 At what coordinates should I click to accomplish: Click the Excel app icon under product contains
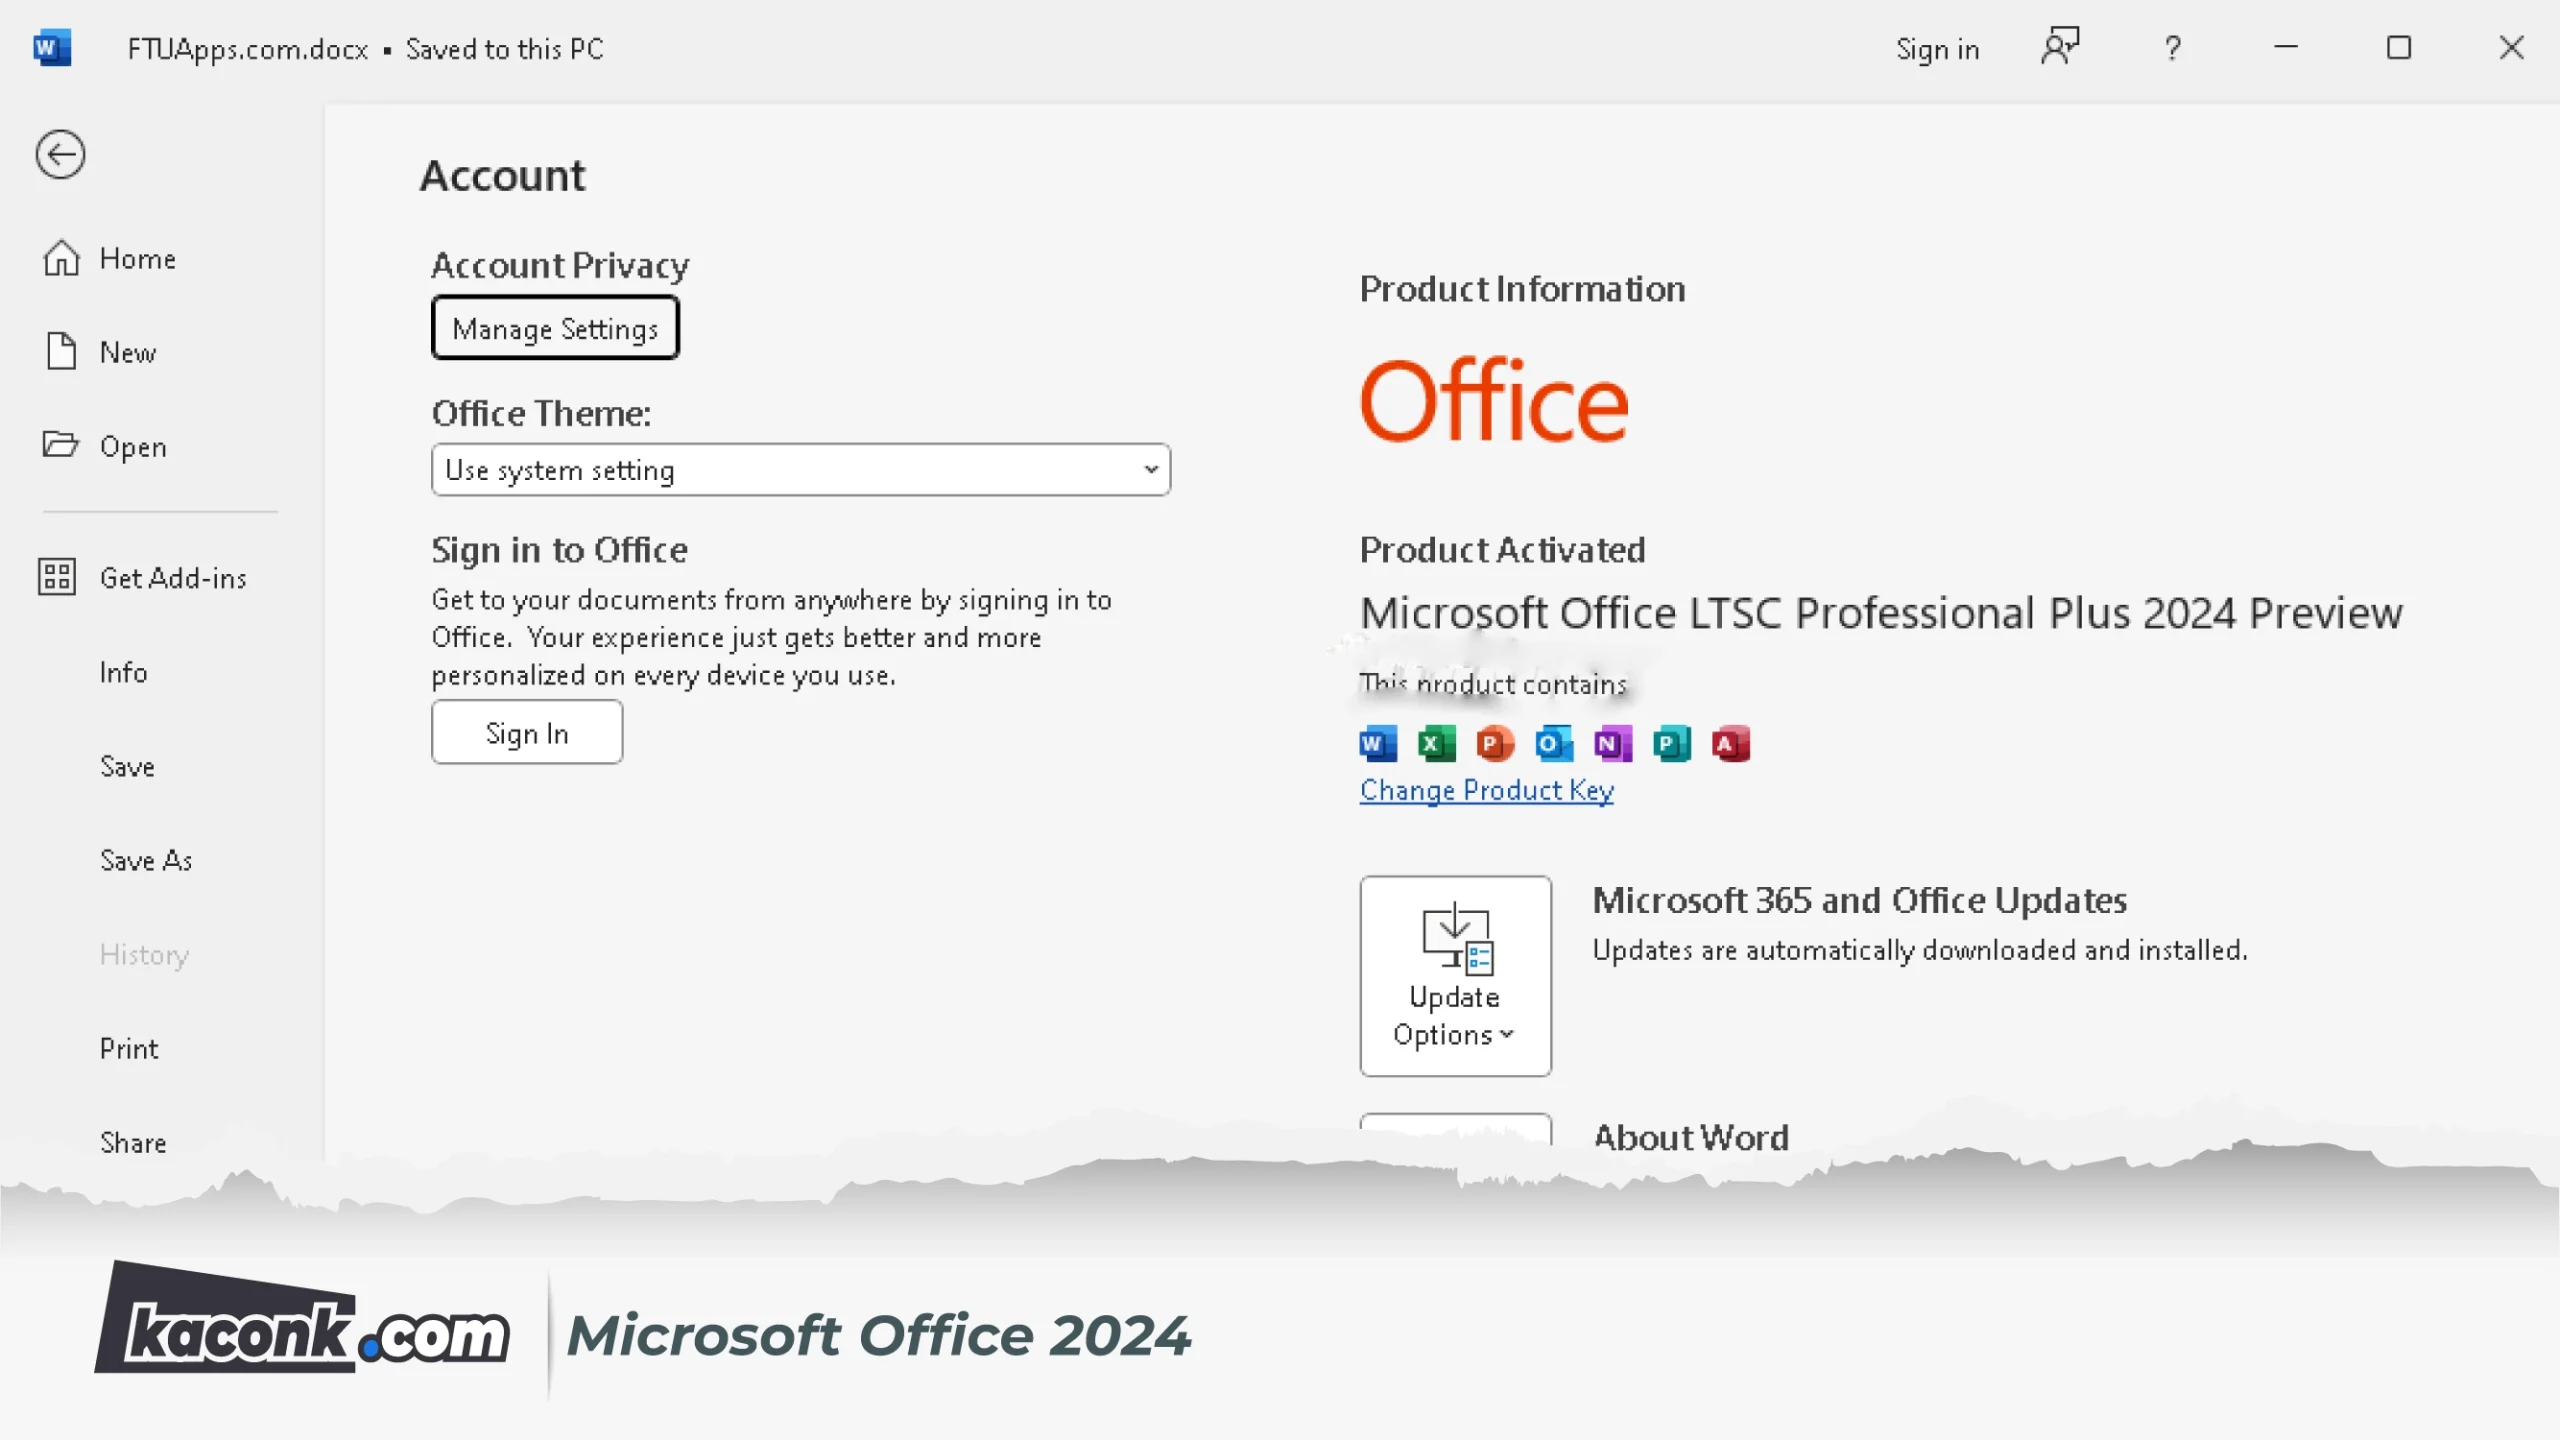[1436, 744]
